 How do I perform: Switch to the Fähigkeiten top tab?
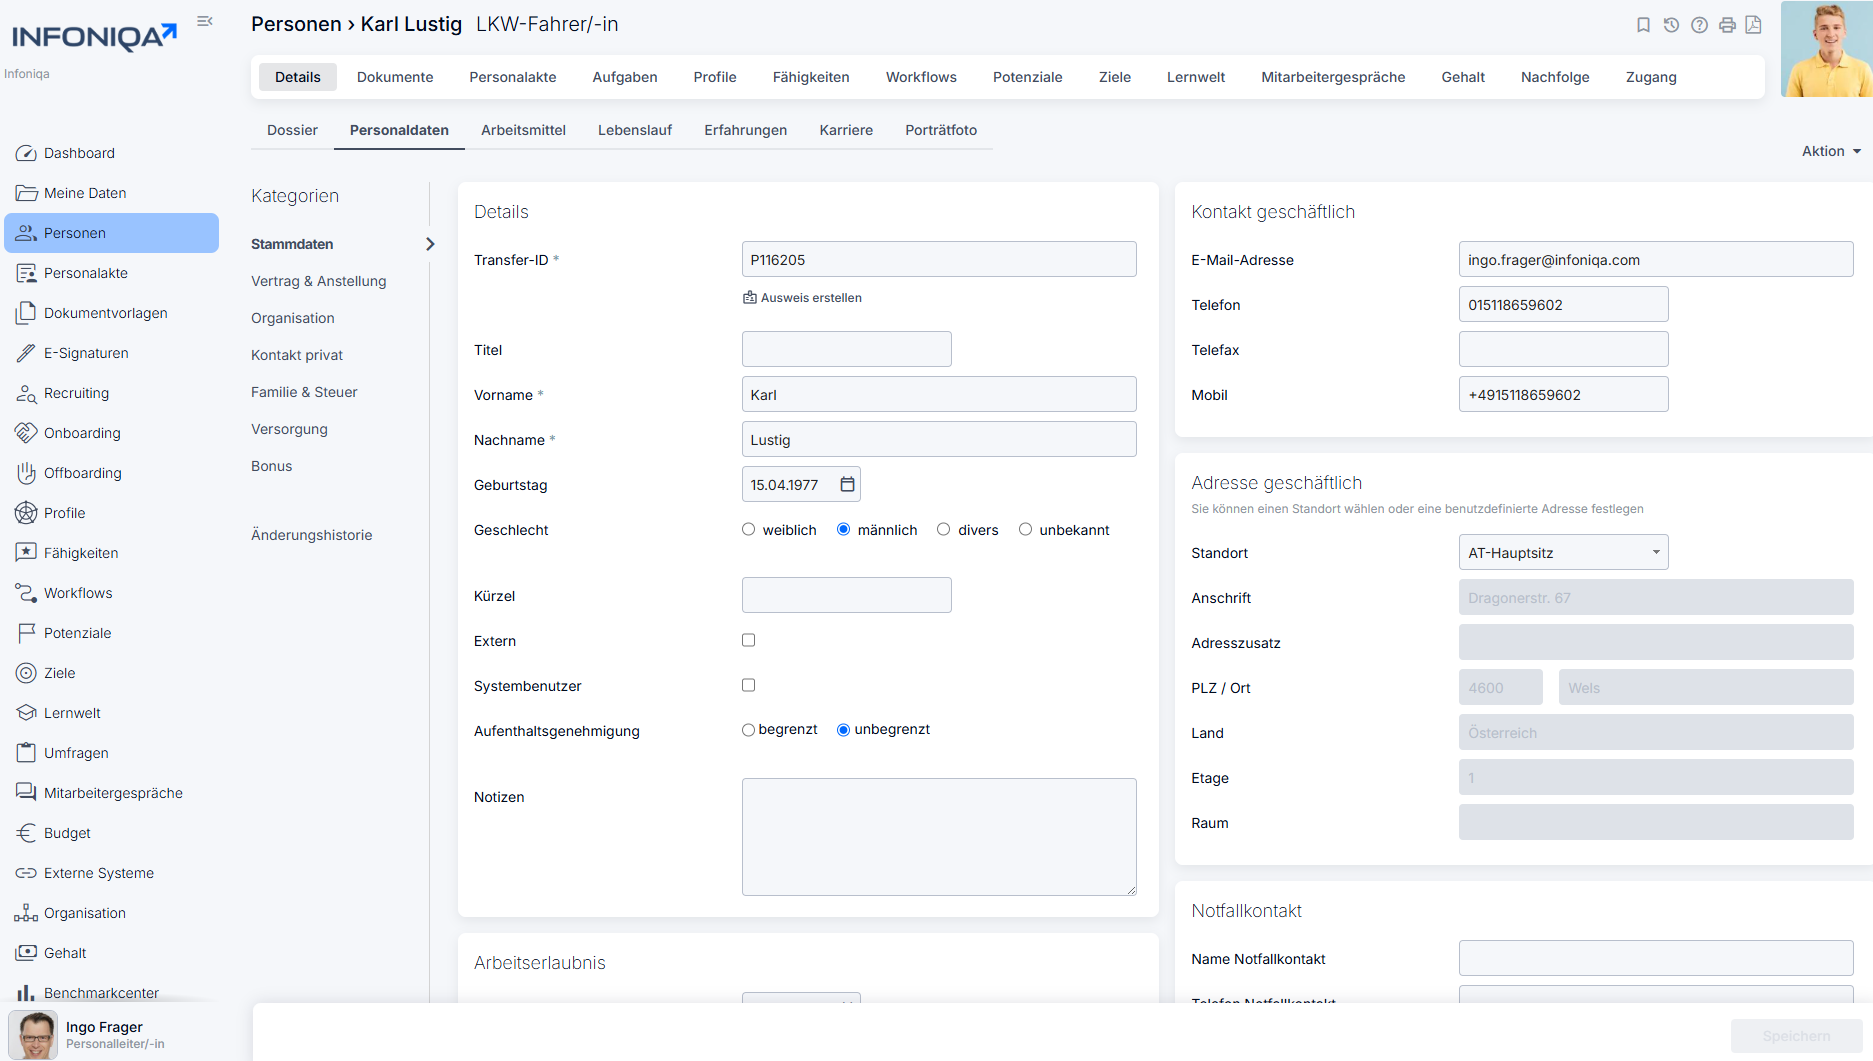click(x=811, y=77)
